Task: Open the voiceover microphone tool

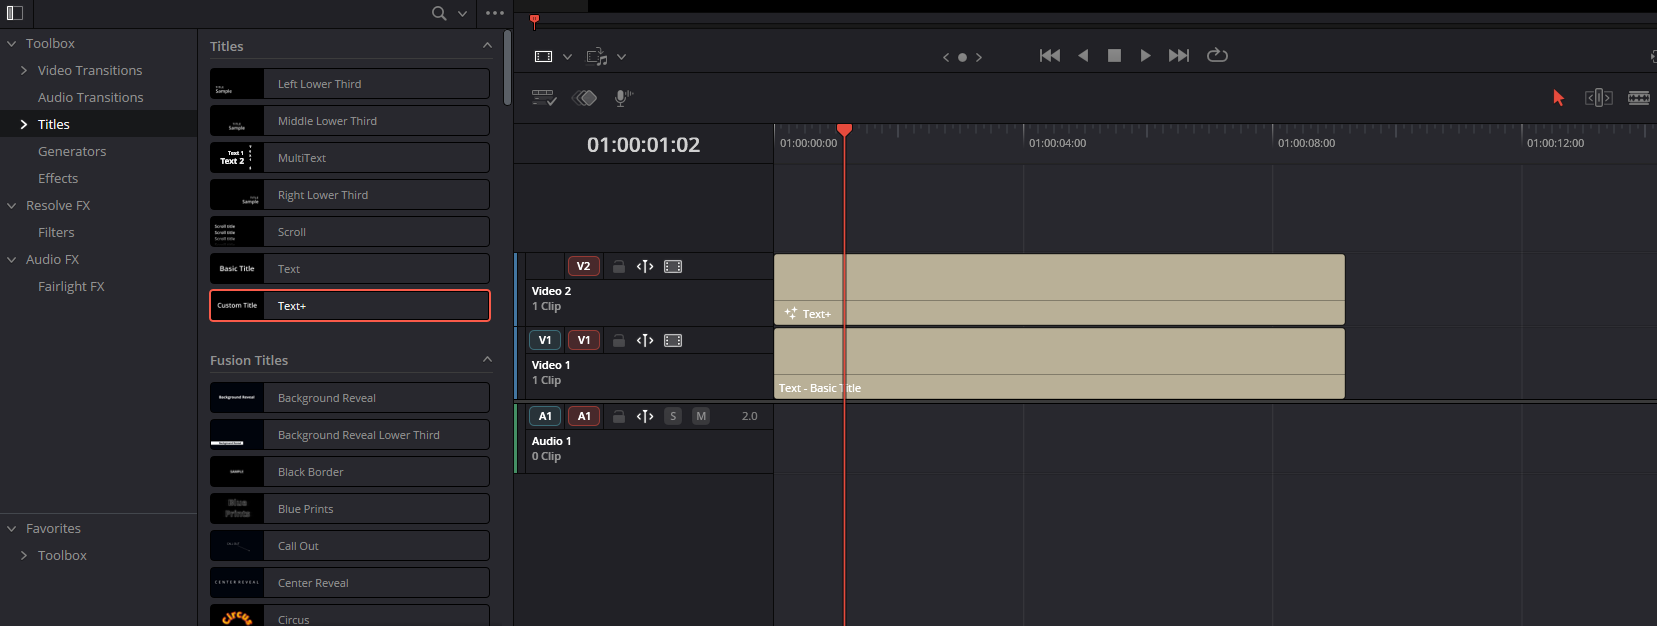Action: tap(622, 98)
